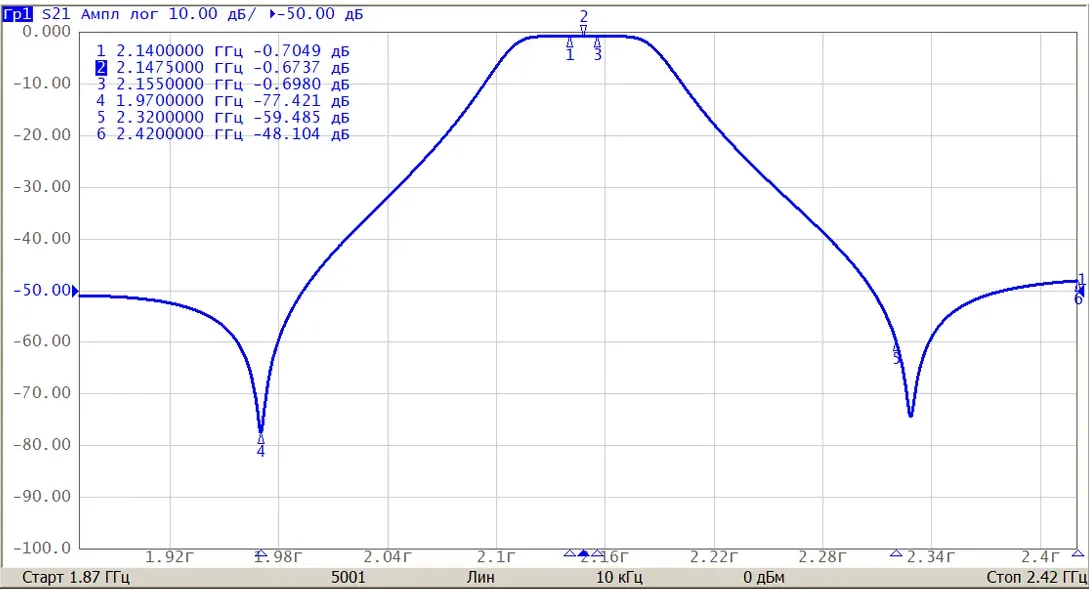Click the Стоп 2.42 ГГц stop frequency field
1089x589 pixels.
coord(1036,577)
